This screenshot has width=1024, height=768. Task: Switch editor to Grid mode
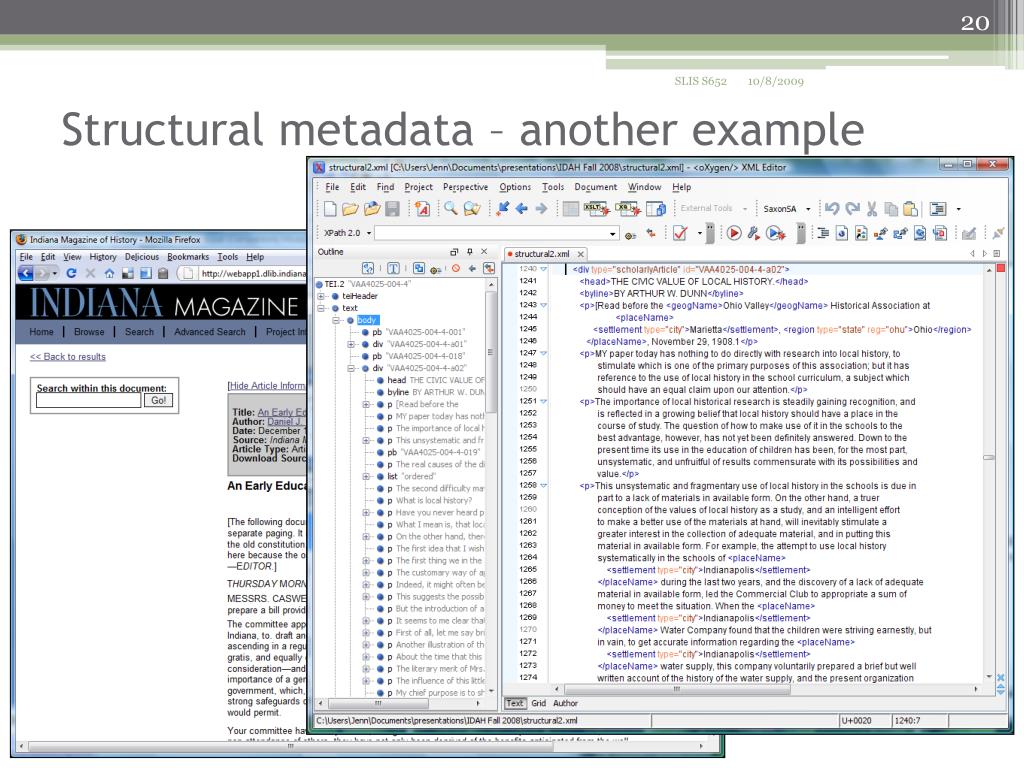(539, 703)
